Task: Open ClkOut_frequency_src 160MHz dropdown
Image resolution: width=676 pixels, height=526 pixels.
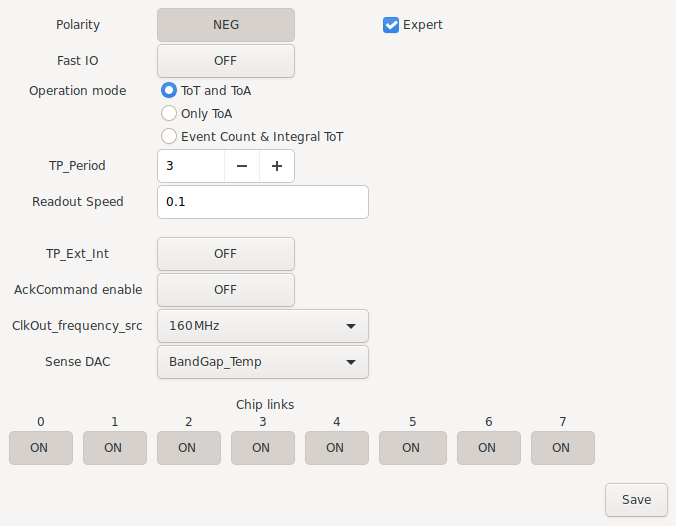Action: (x=263, y=326)
